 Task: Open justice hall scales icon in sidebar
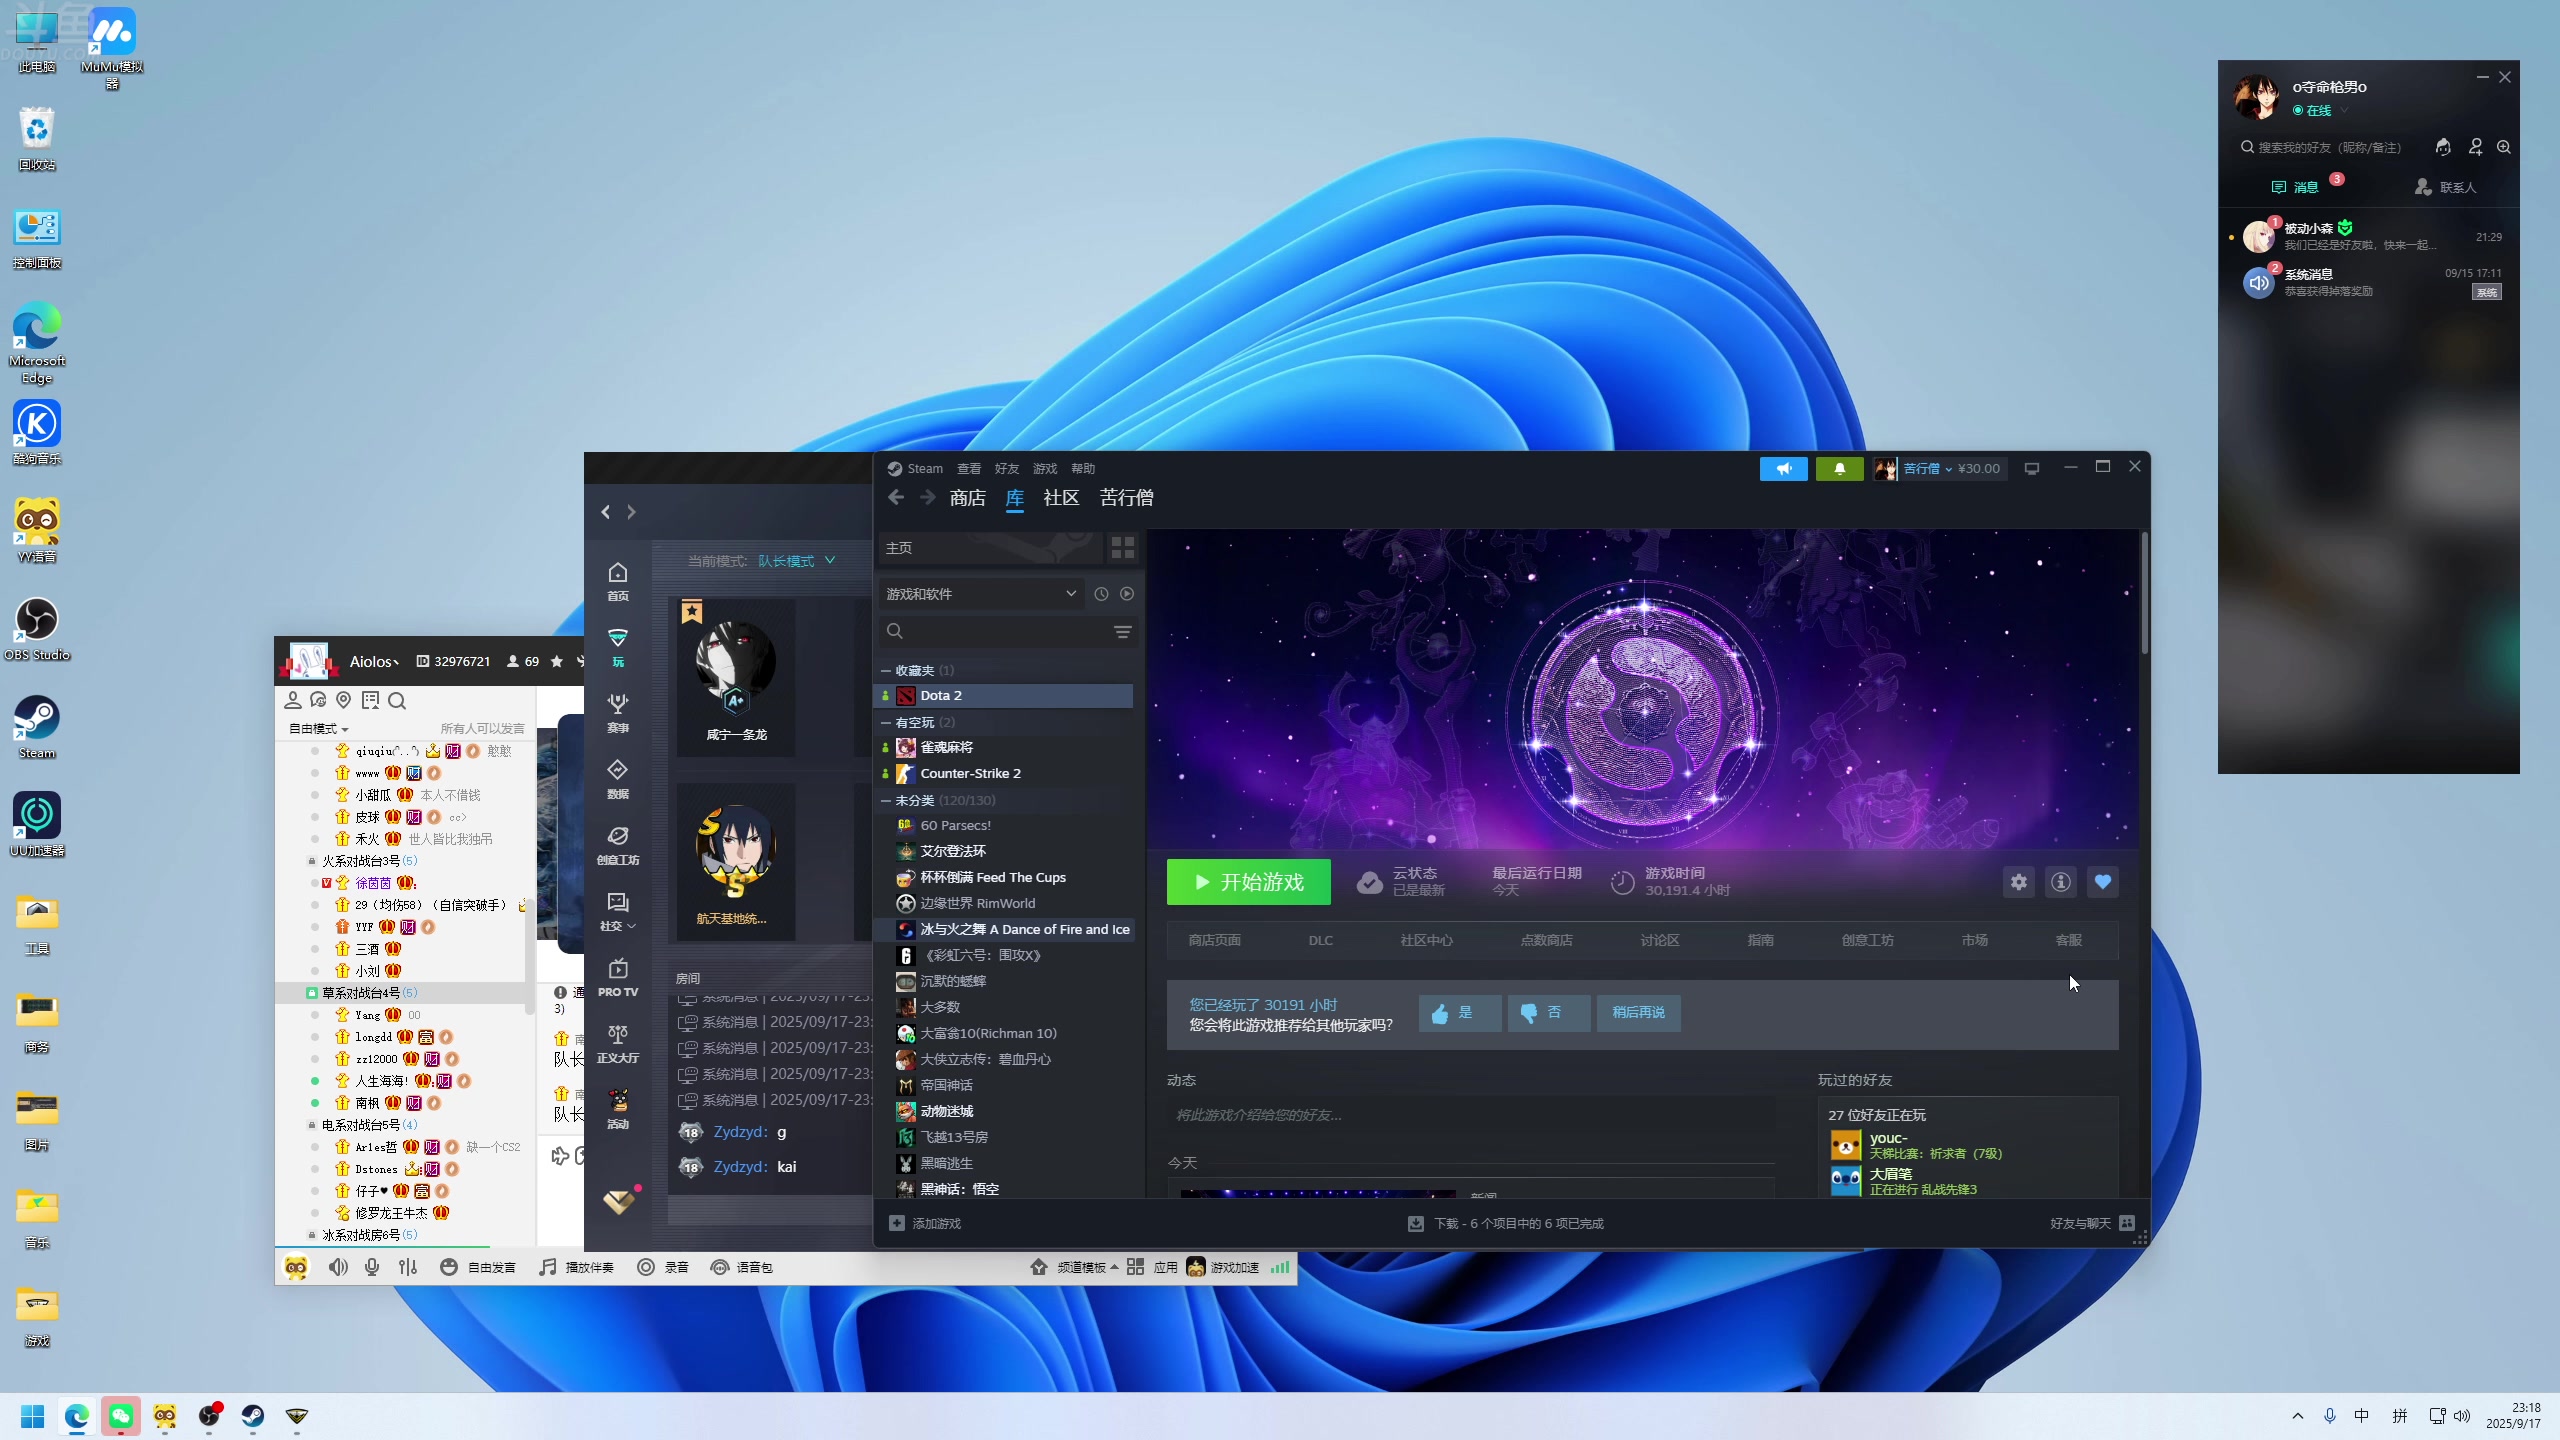(x=618, y=1043)
